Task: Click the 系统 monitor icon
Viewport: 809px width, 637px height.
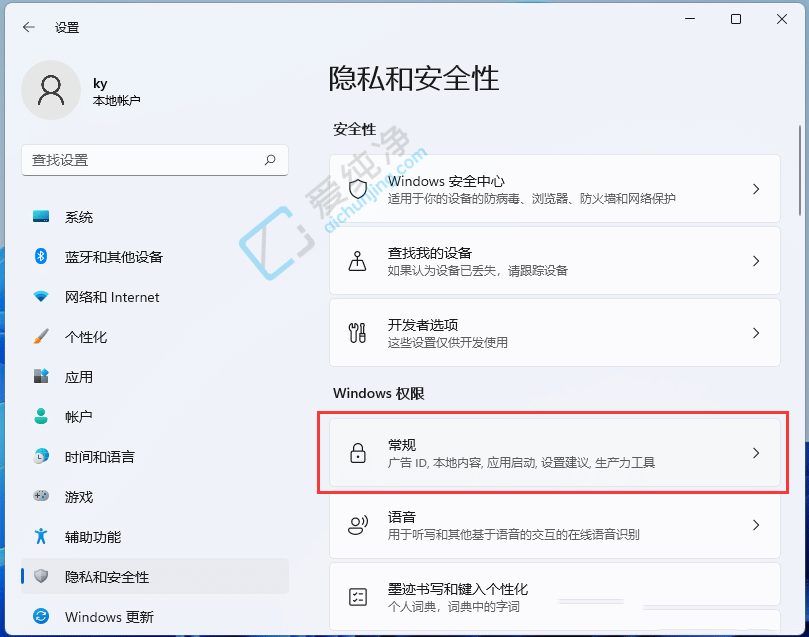Action: click(x=41, y=217)
